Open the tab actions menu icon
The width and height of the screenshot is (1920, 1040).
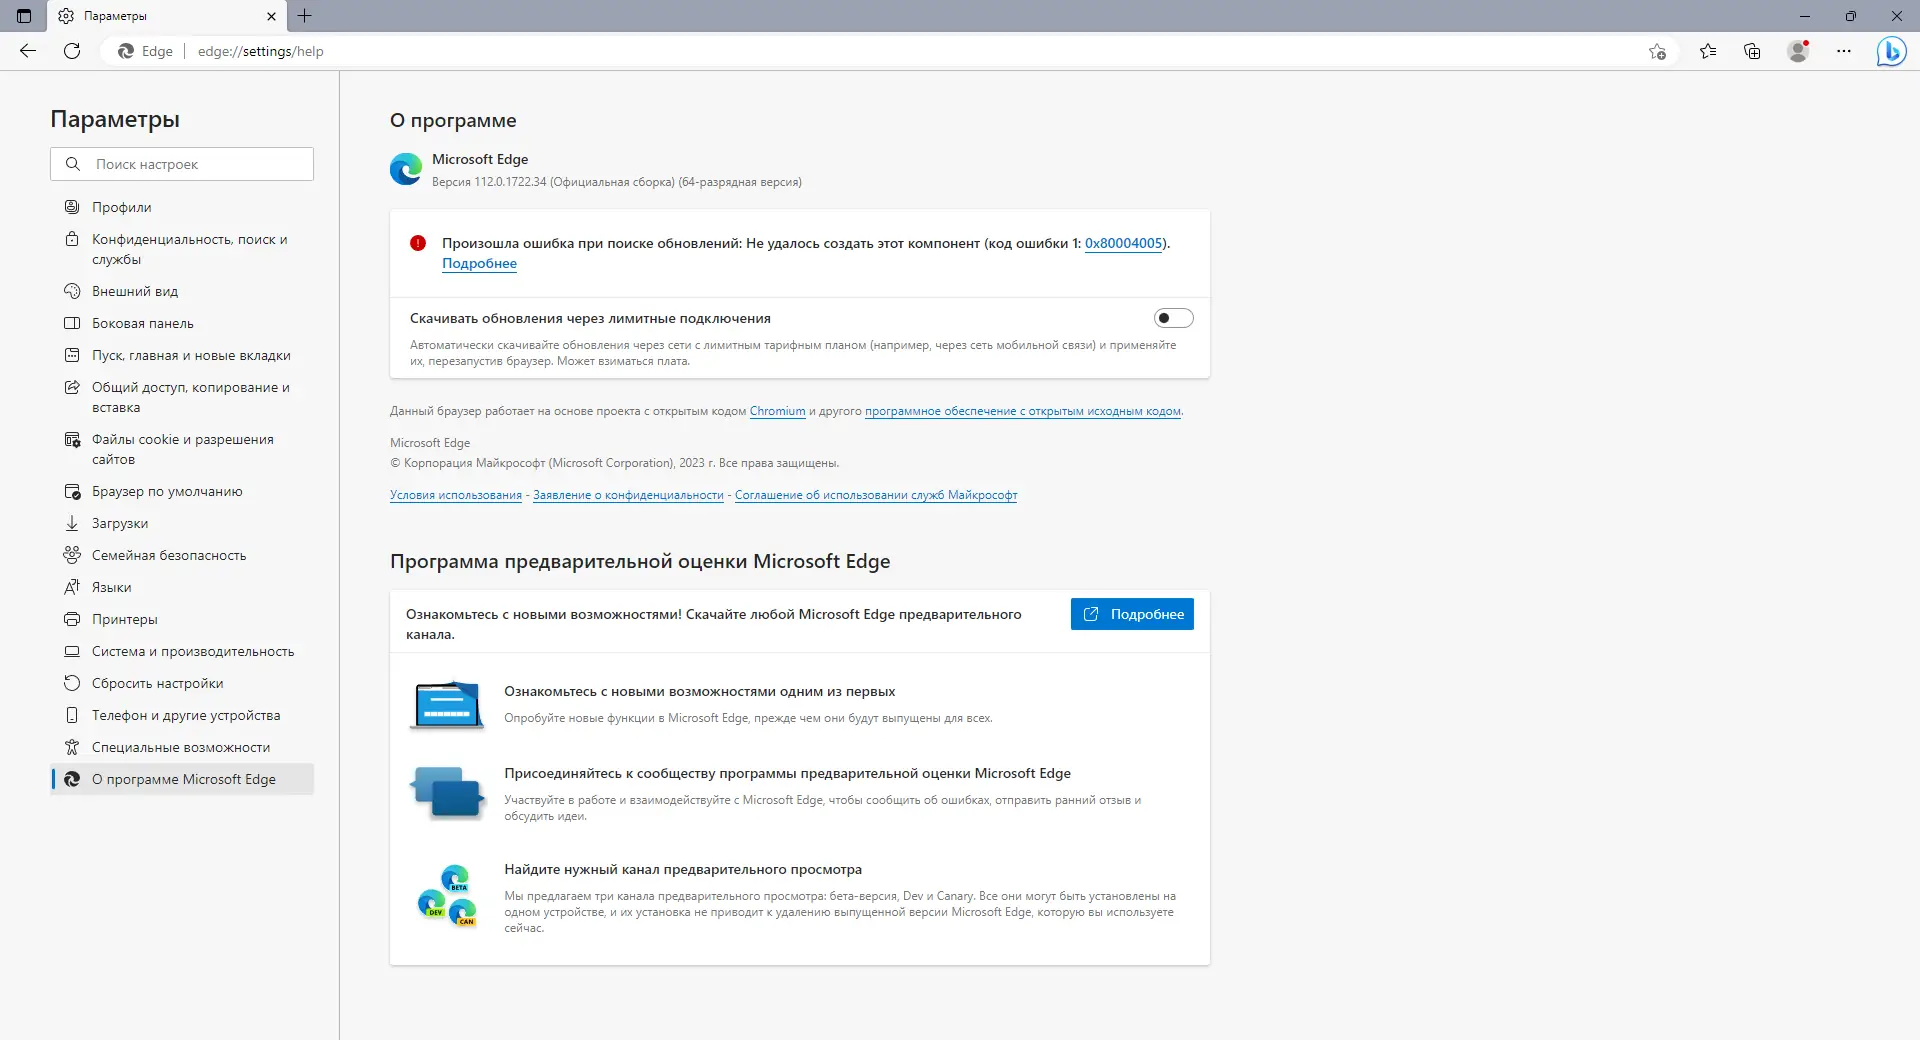24,16
